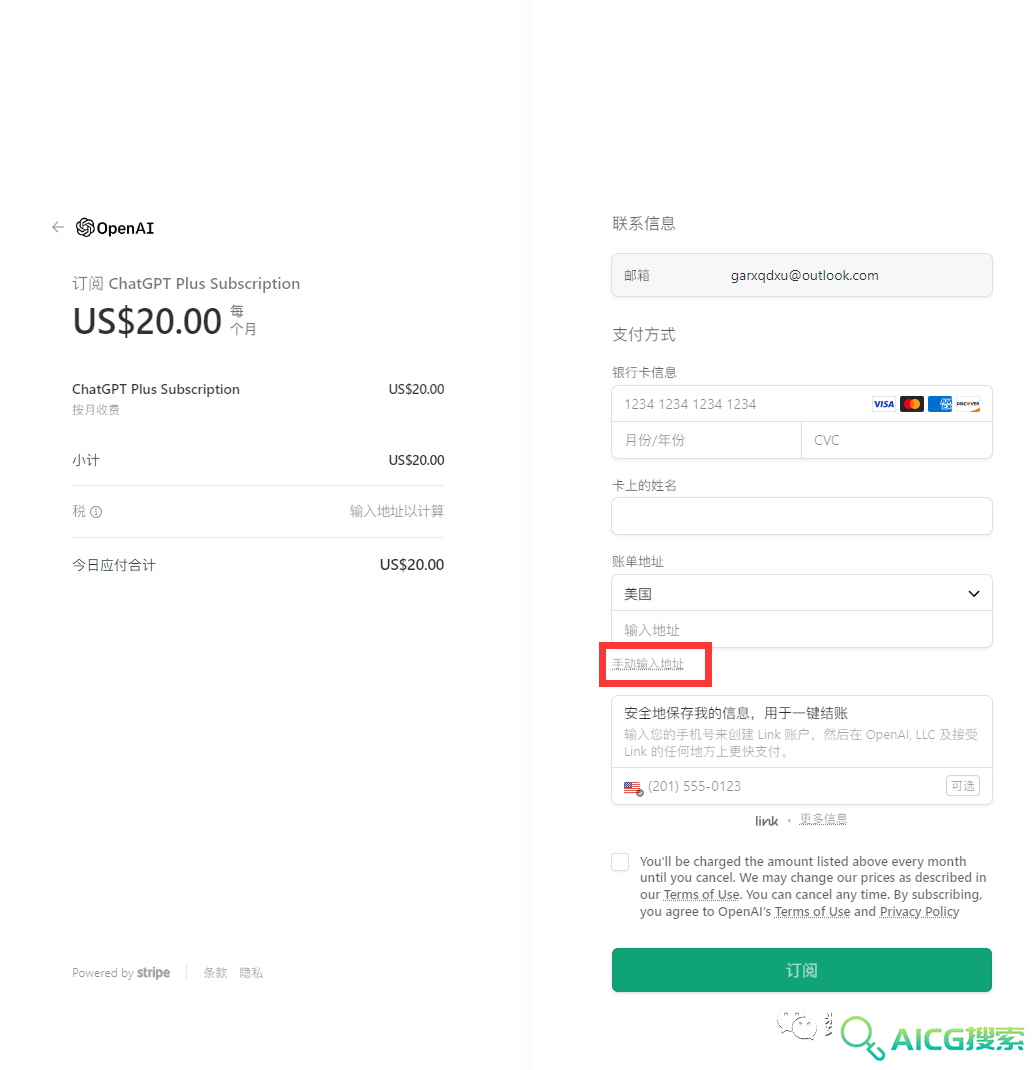Click the 月份/年份 expiry date field
Screen dimensions: 1032x1070
tap(706, 440)
